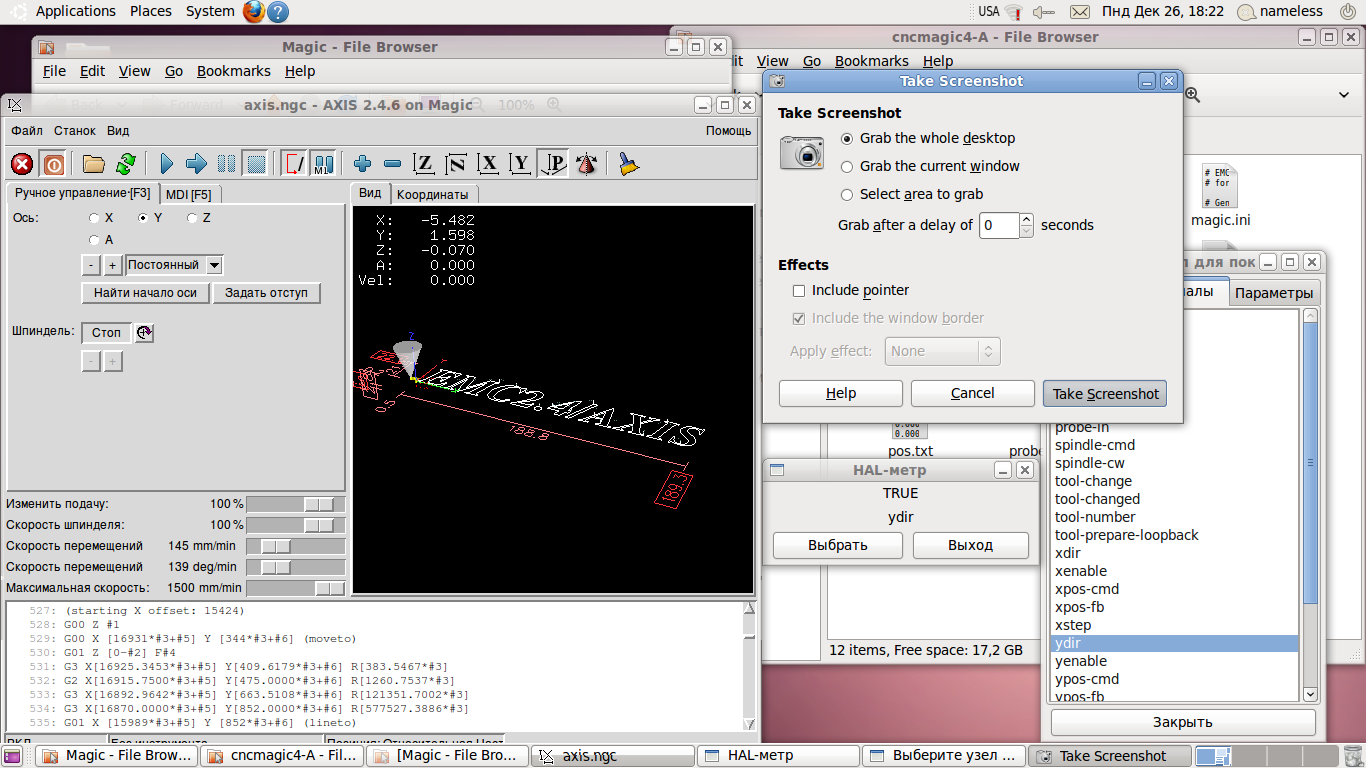
Task: Increase the screenshot delay with the up stepper
Action: pyautogui.click(x=1026, y=219)
